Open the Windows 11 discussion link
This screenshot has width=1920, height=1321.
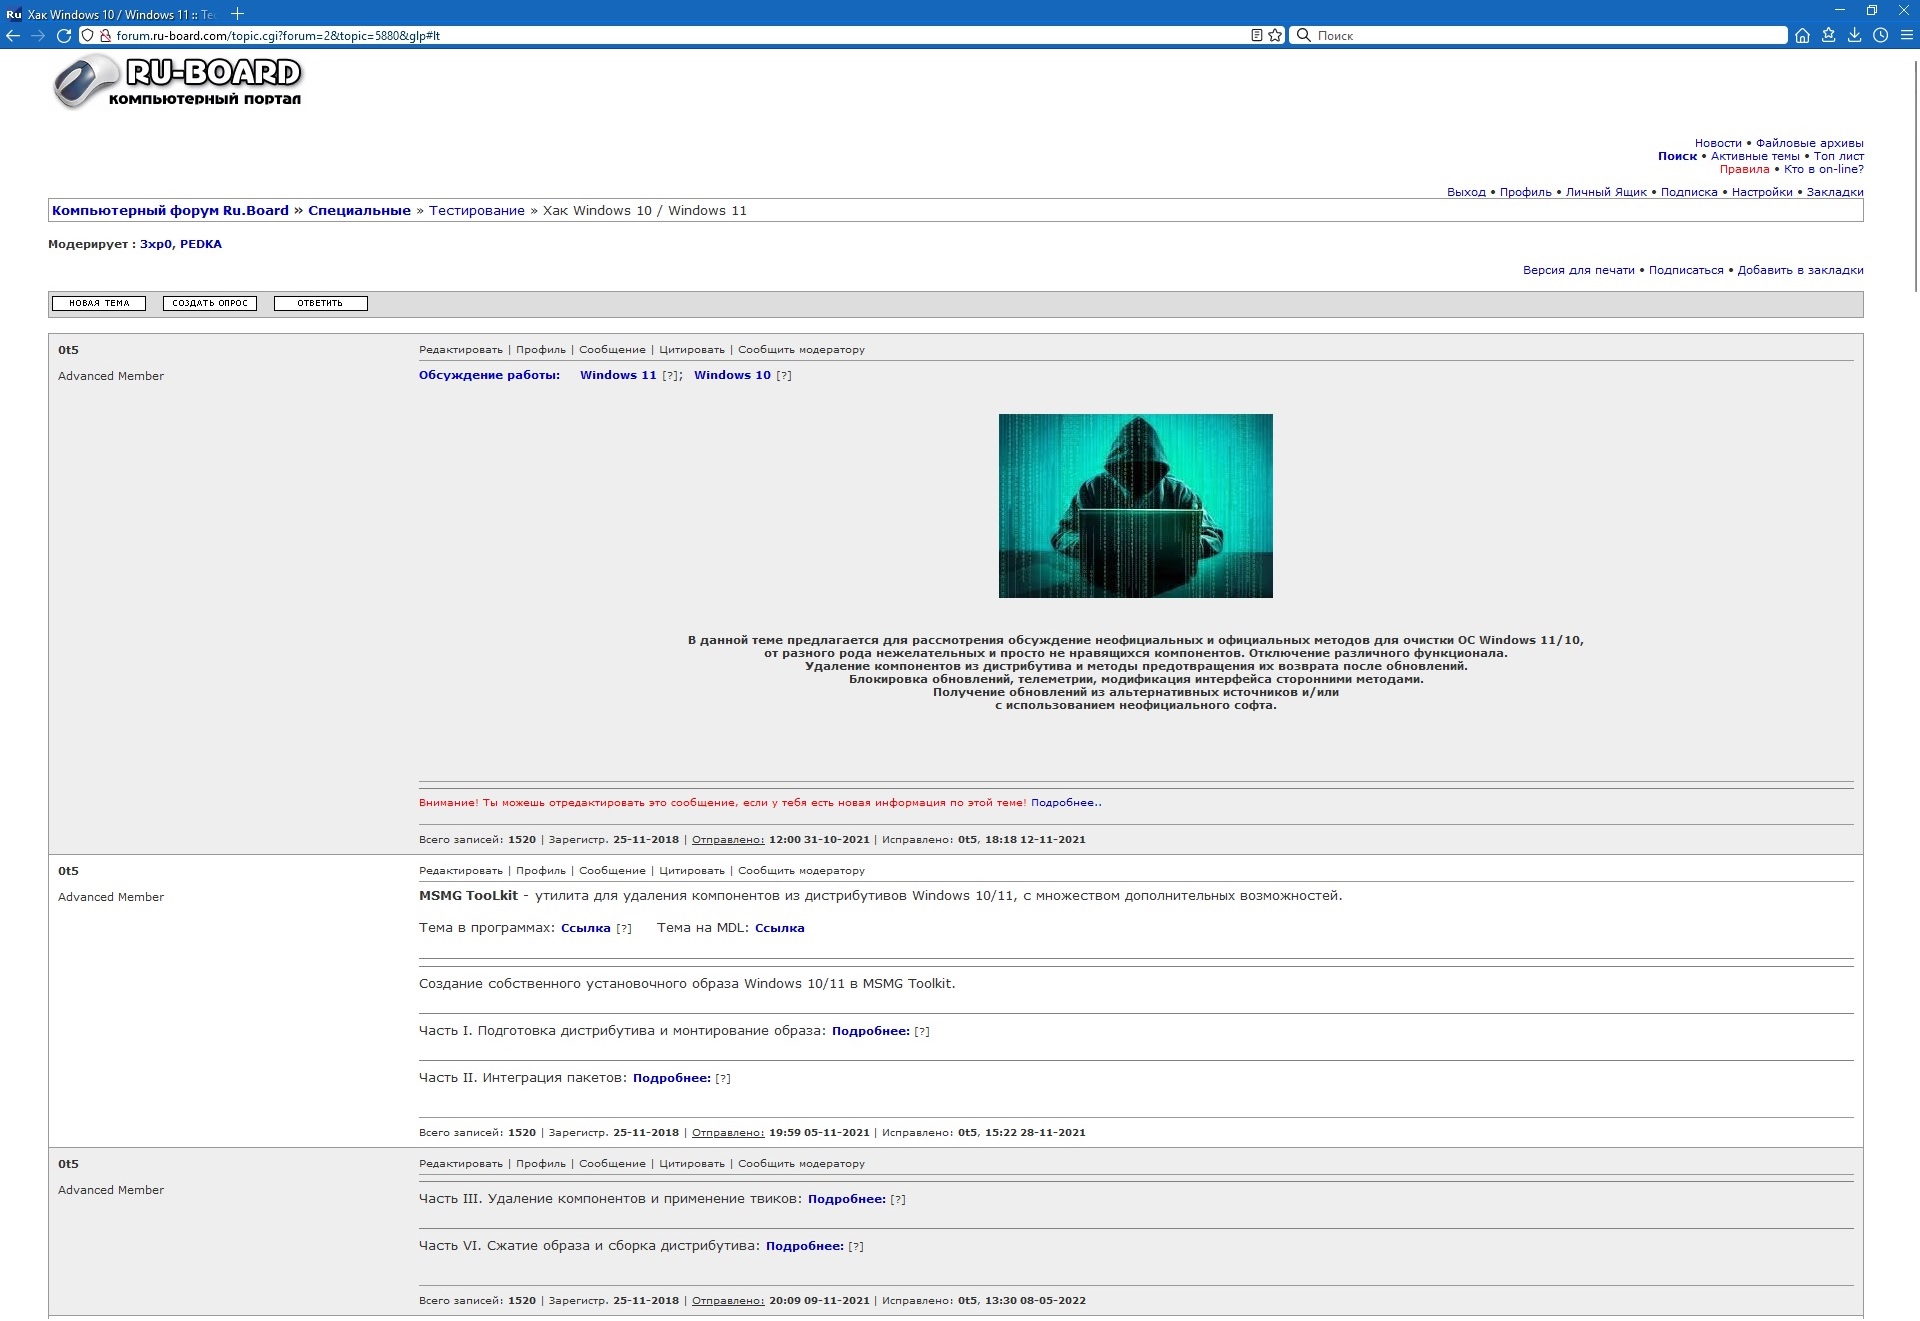point(618,375)
